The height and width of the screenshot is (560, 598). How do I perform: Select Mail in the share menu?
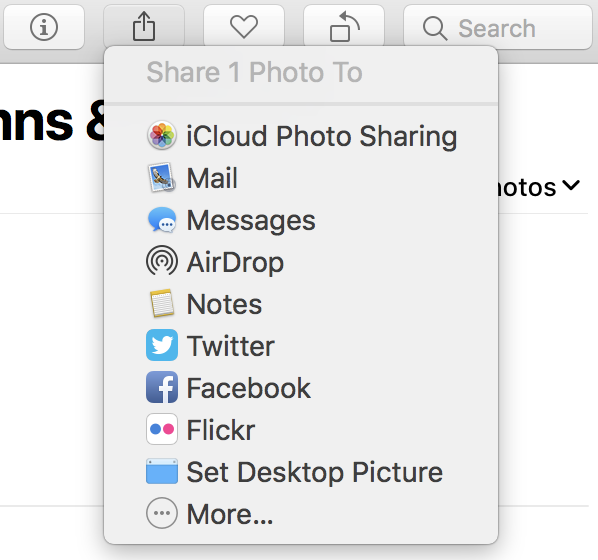(x=301, y=178)
